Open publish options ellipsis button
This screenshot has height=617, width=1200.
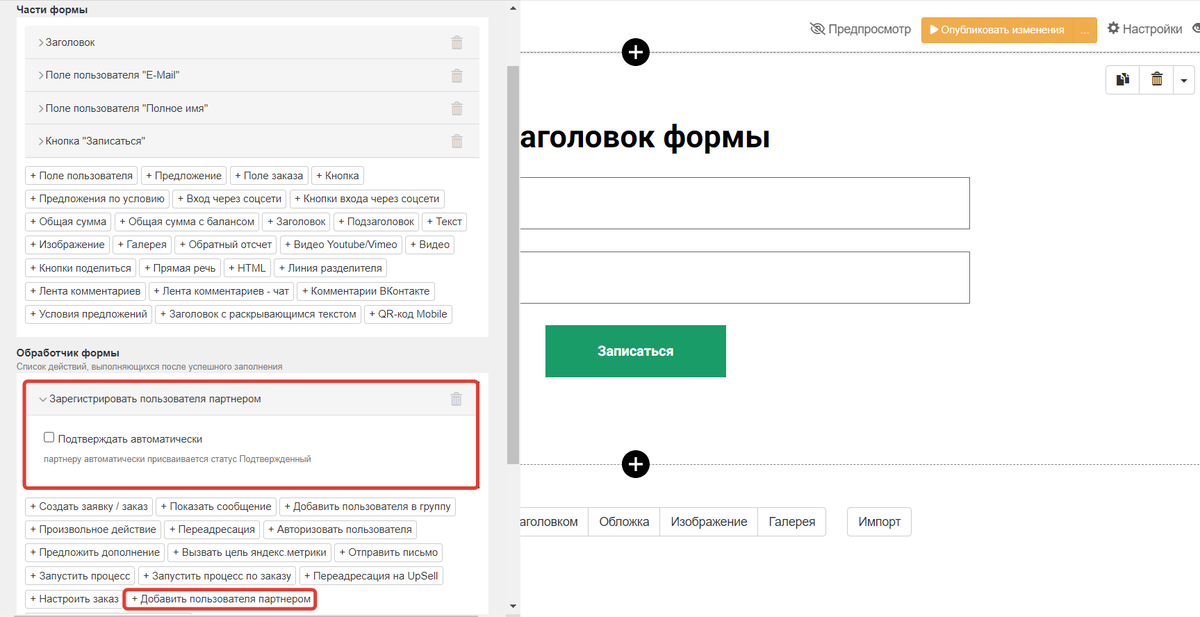pos(1084,30)
